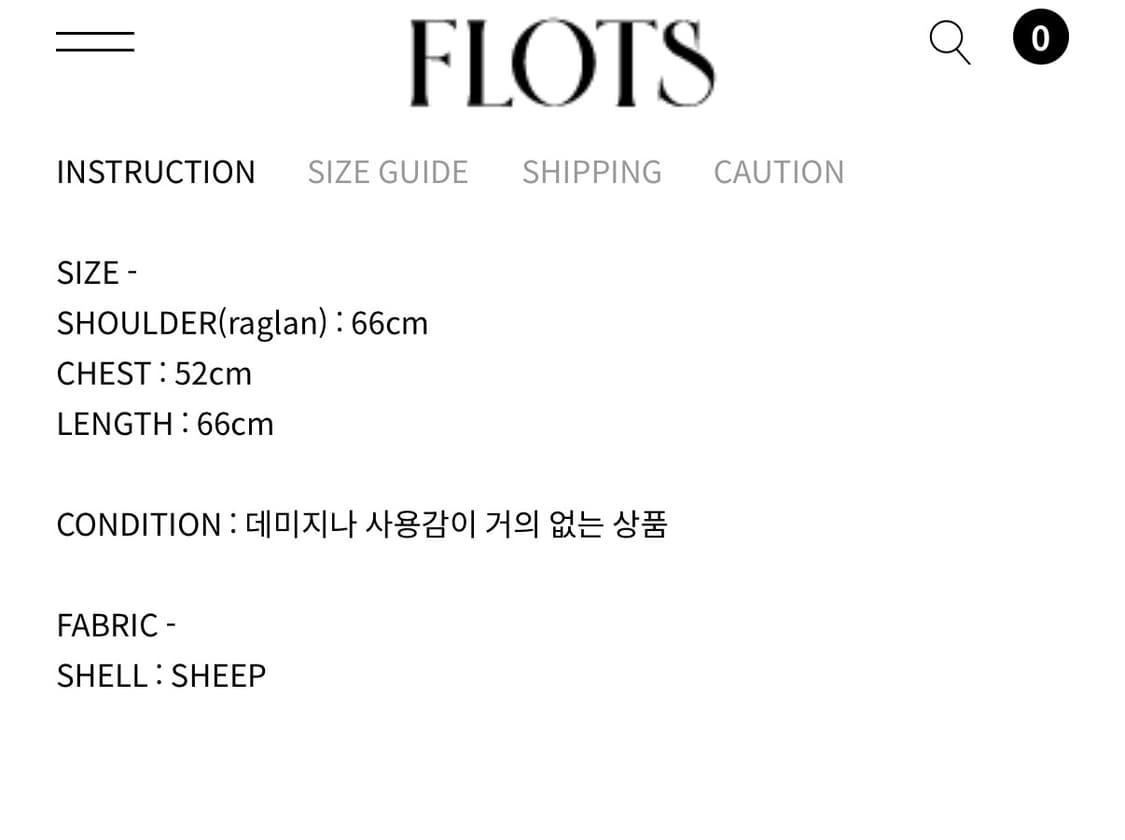Open the hamburger navigation menu
The image size is (1125, 840).
click(x=95, y=42)
